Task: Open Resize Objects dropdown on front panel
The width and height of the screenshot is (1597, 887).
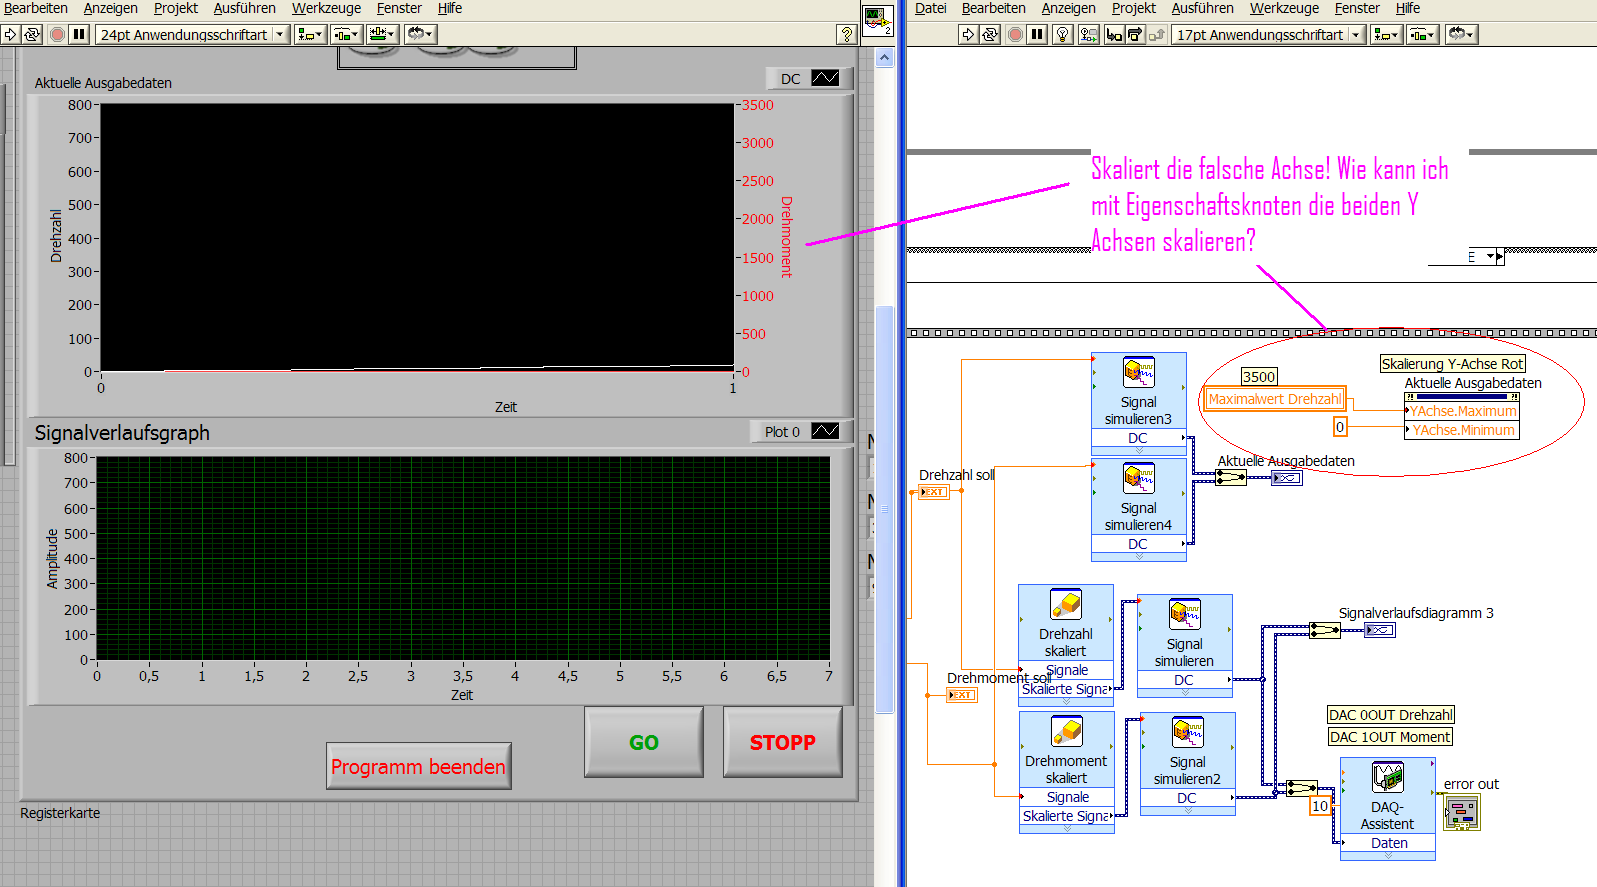Action: click(x=382, y=34)
